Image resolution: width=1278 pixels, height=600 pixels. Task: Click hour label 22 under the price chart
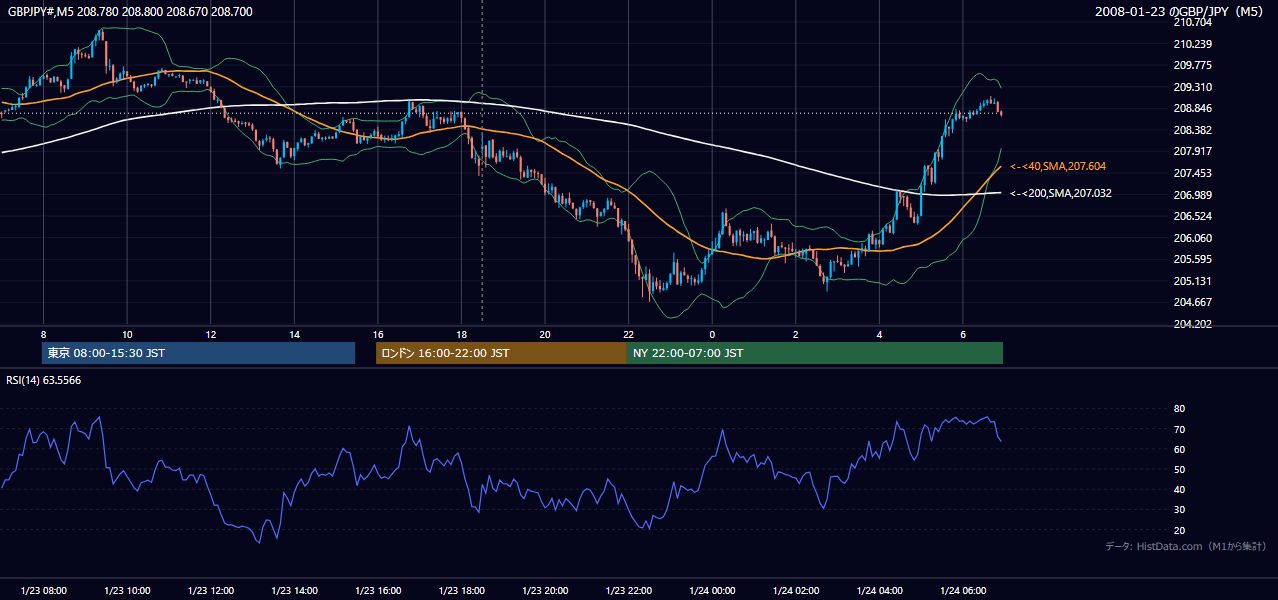click(628, 334)
